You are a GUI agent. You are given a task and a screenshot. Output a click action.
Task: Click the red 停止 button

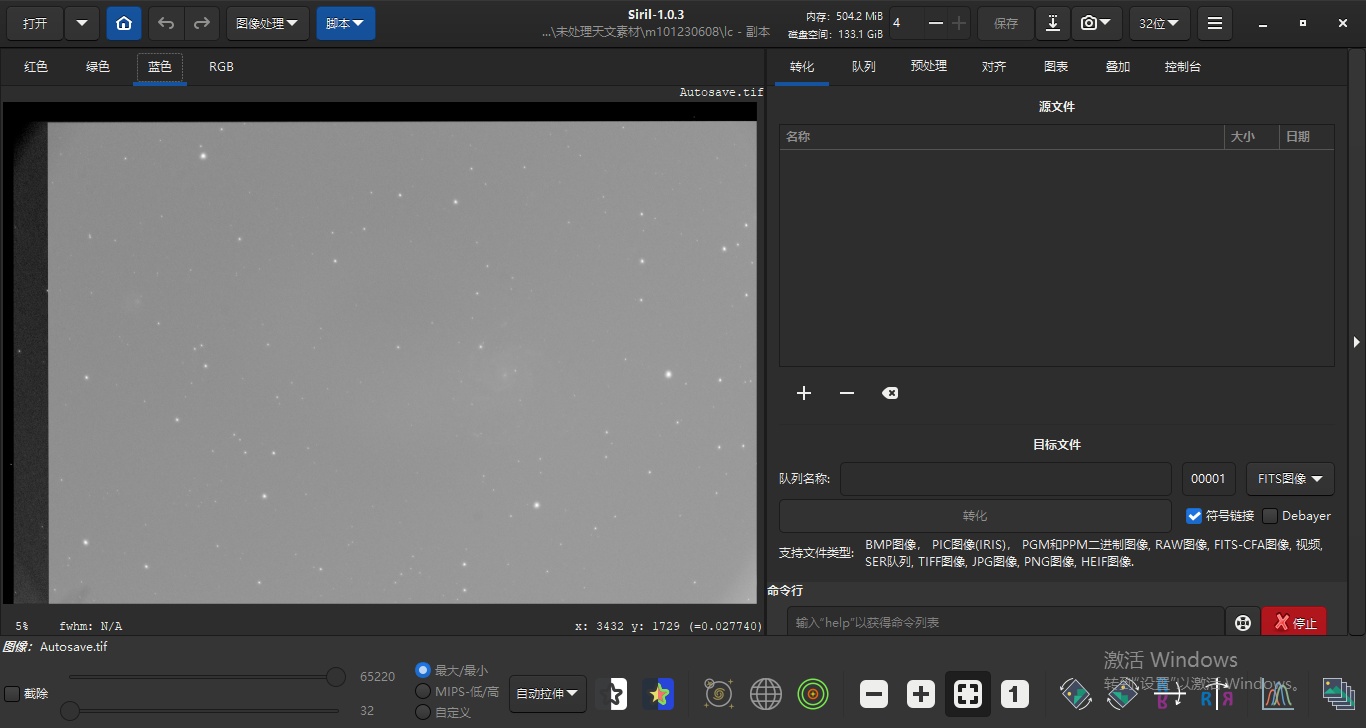(x=1295, y=623)
